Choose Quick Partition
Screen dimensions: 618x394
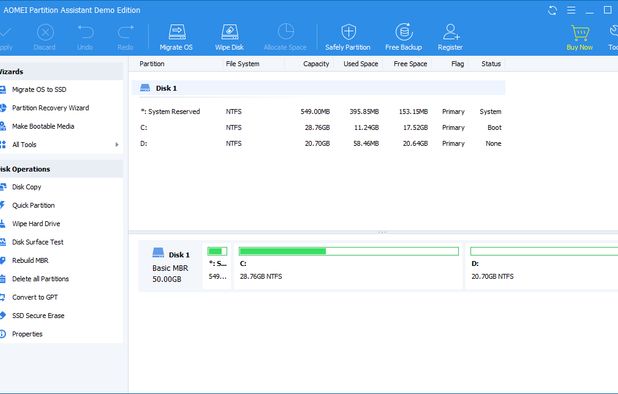coord(33,205)
